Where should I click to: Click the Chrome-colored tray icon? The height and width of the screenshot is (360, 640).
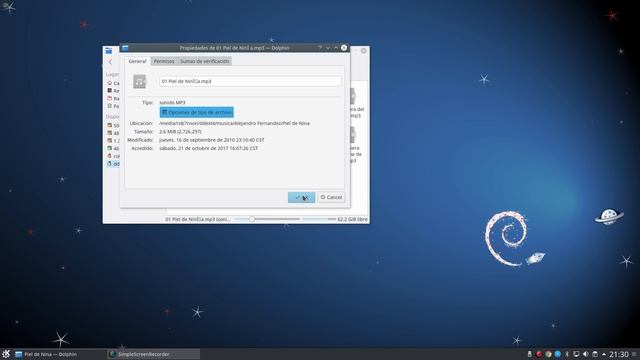pos(548,354)
